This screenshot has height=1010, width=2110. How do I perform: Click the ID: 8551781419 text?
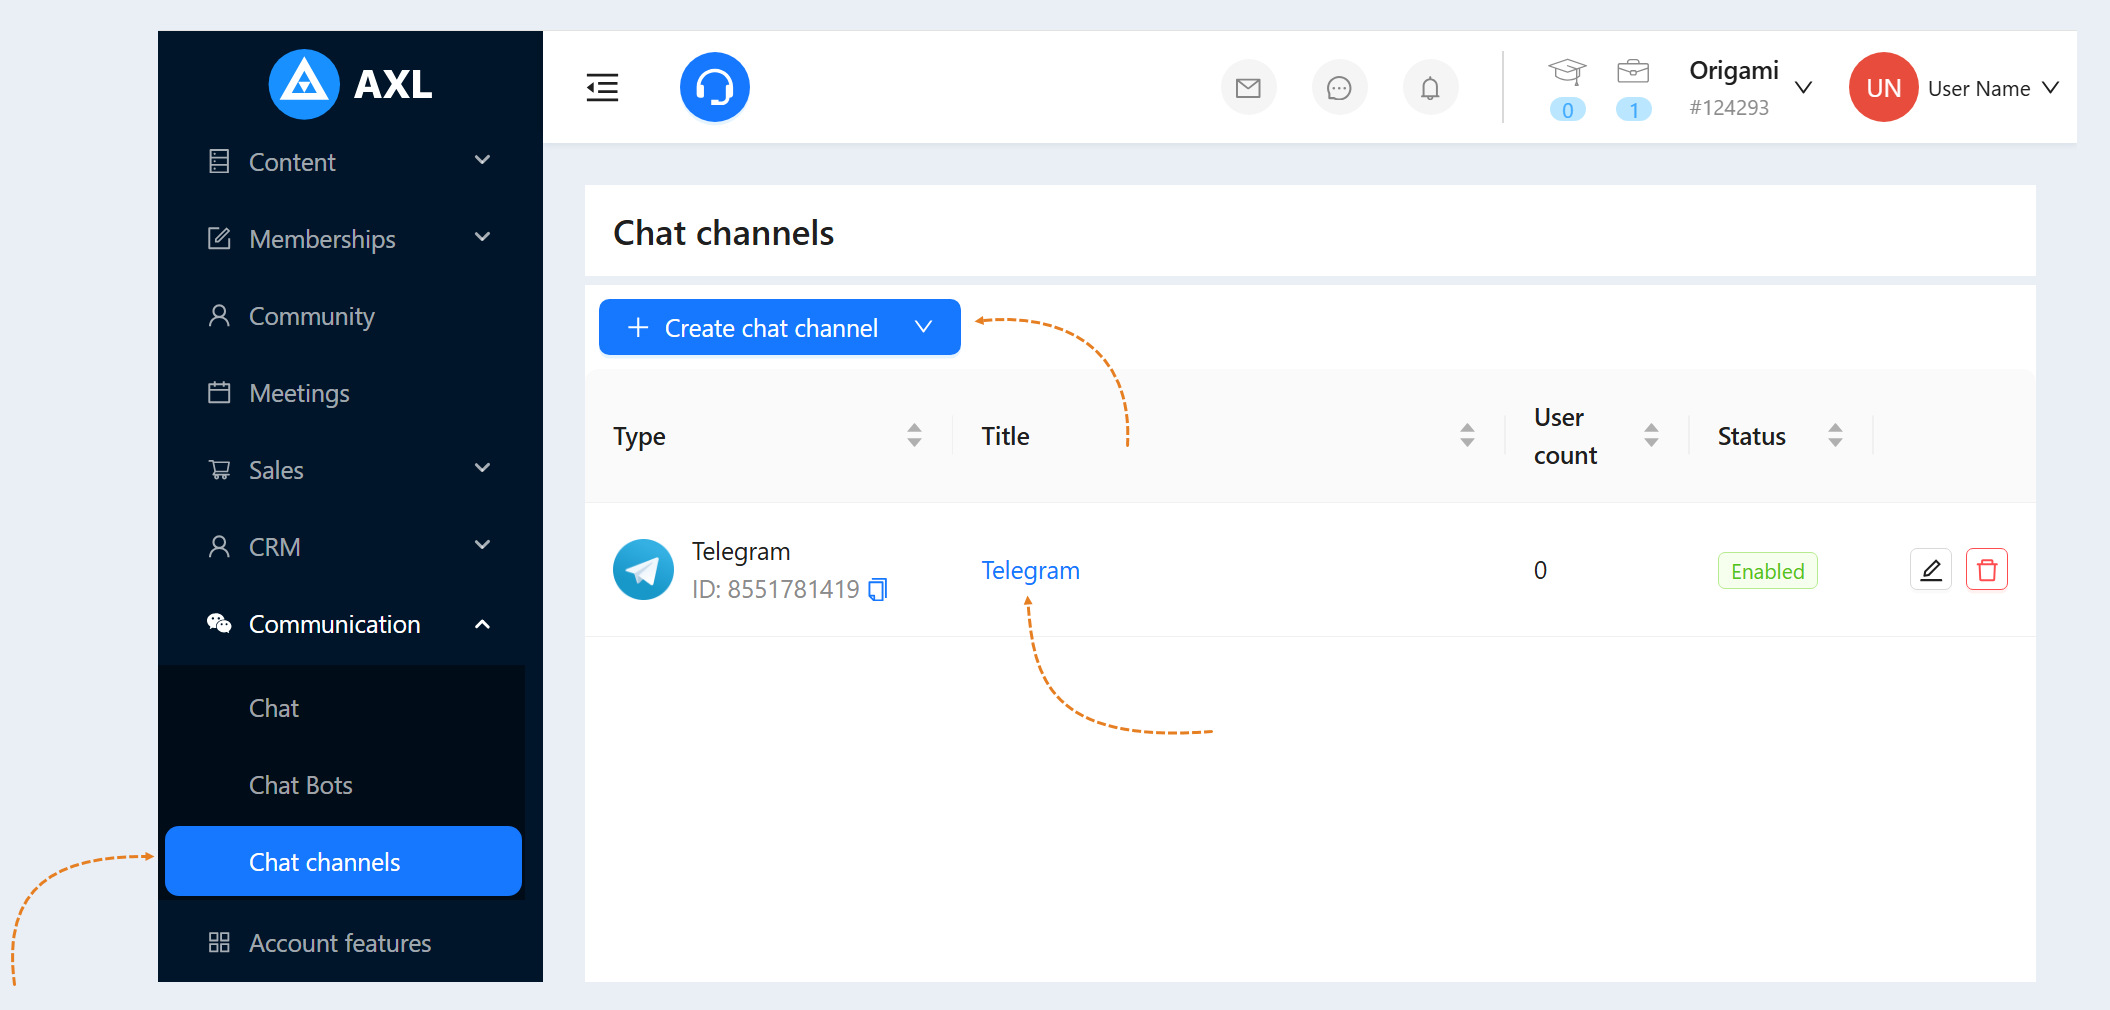point(776,590)
